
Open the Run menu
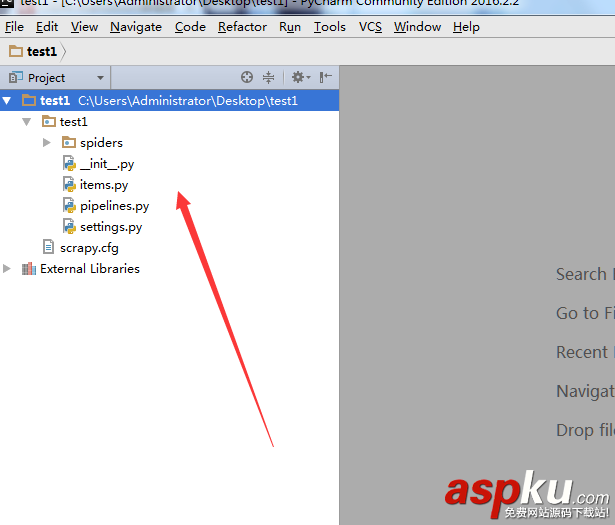(290, 27)
